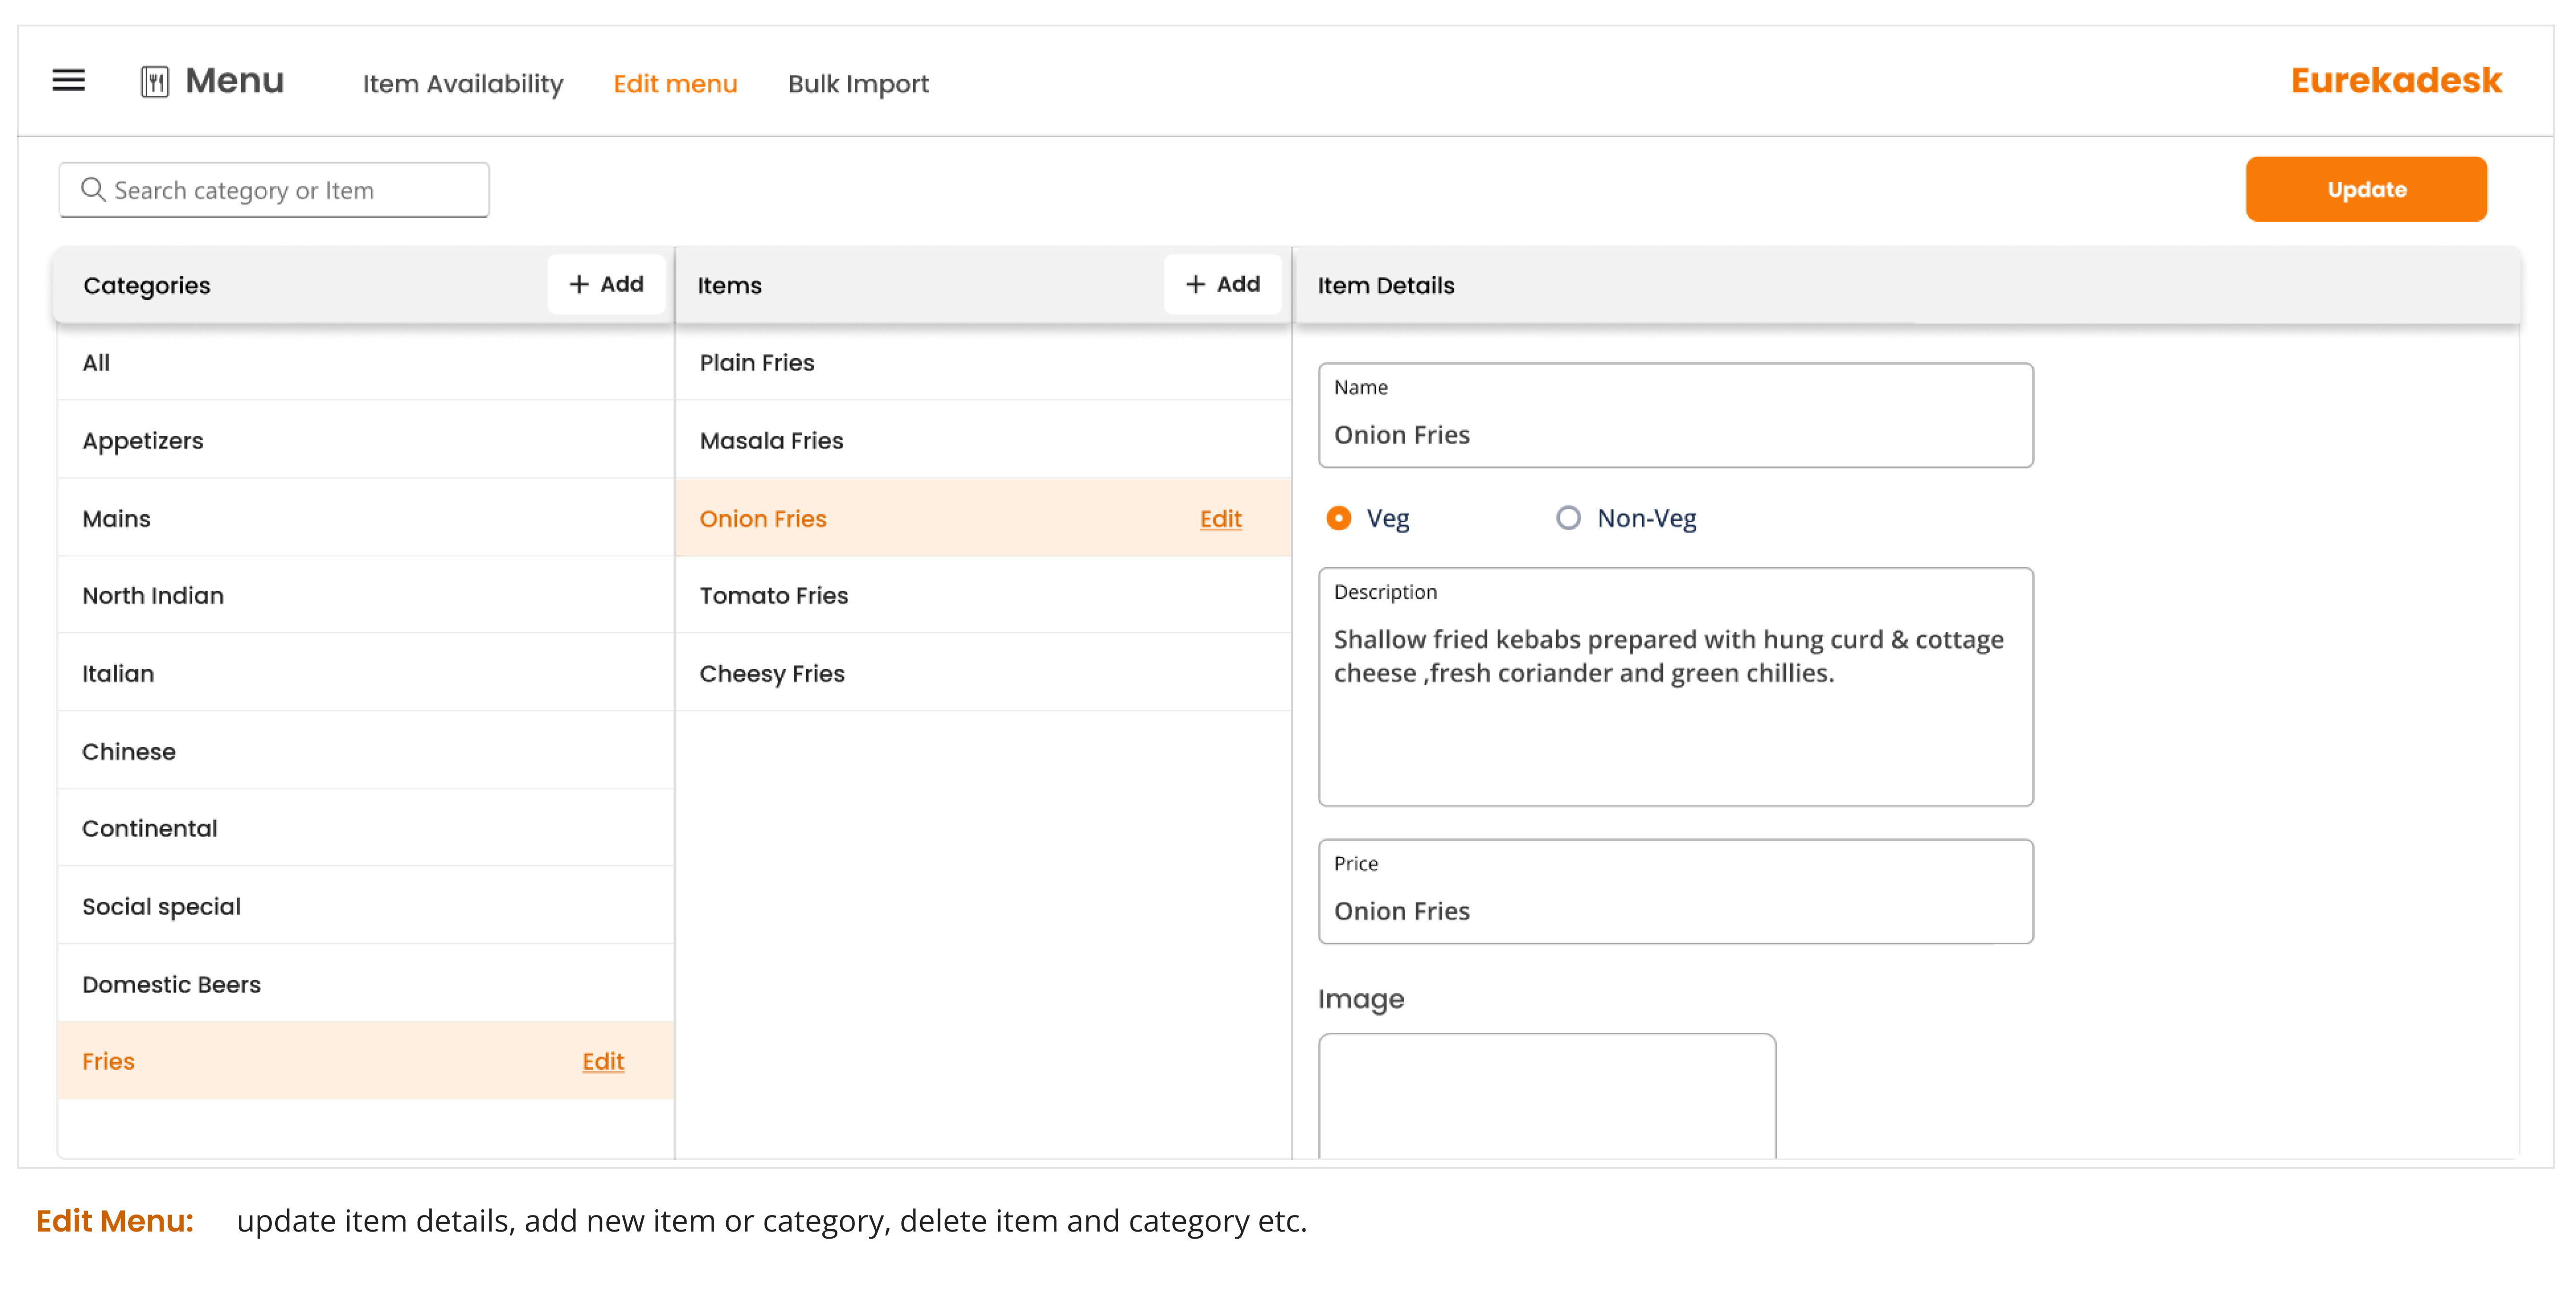The image size is (2576, 1311).
Task: Select the North Indian category
Action: coord(366,595)
